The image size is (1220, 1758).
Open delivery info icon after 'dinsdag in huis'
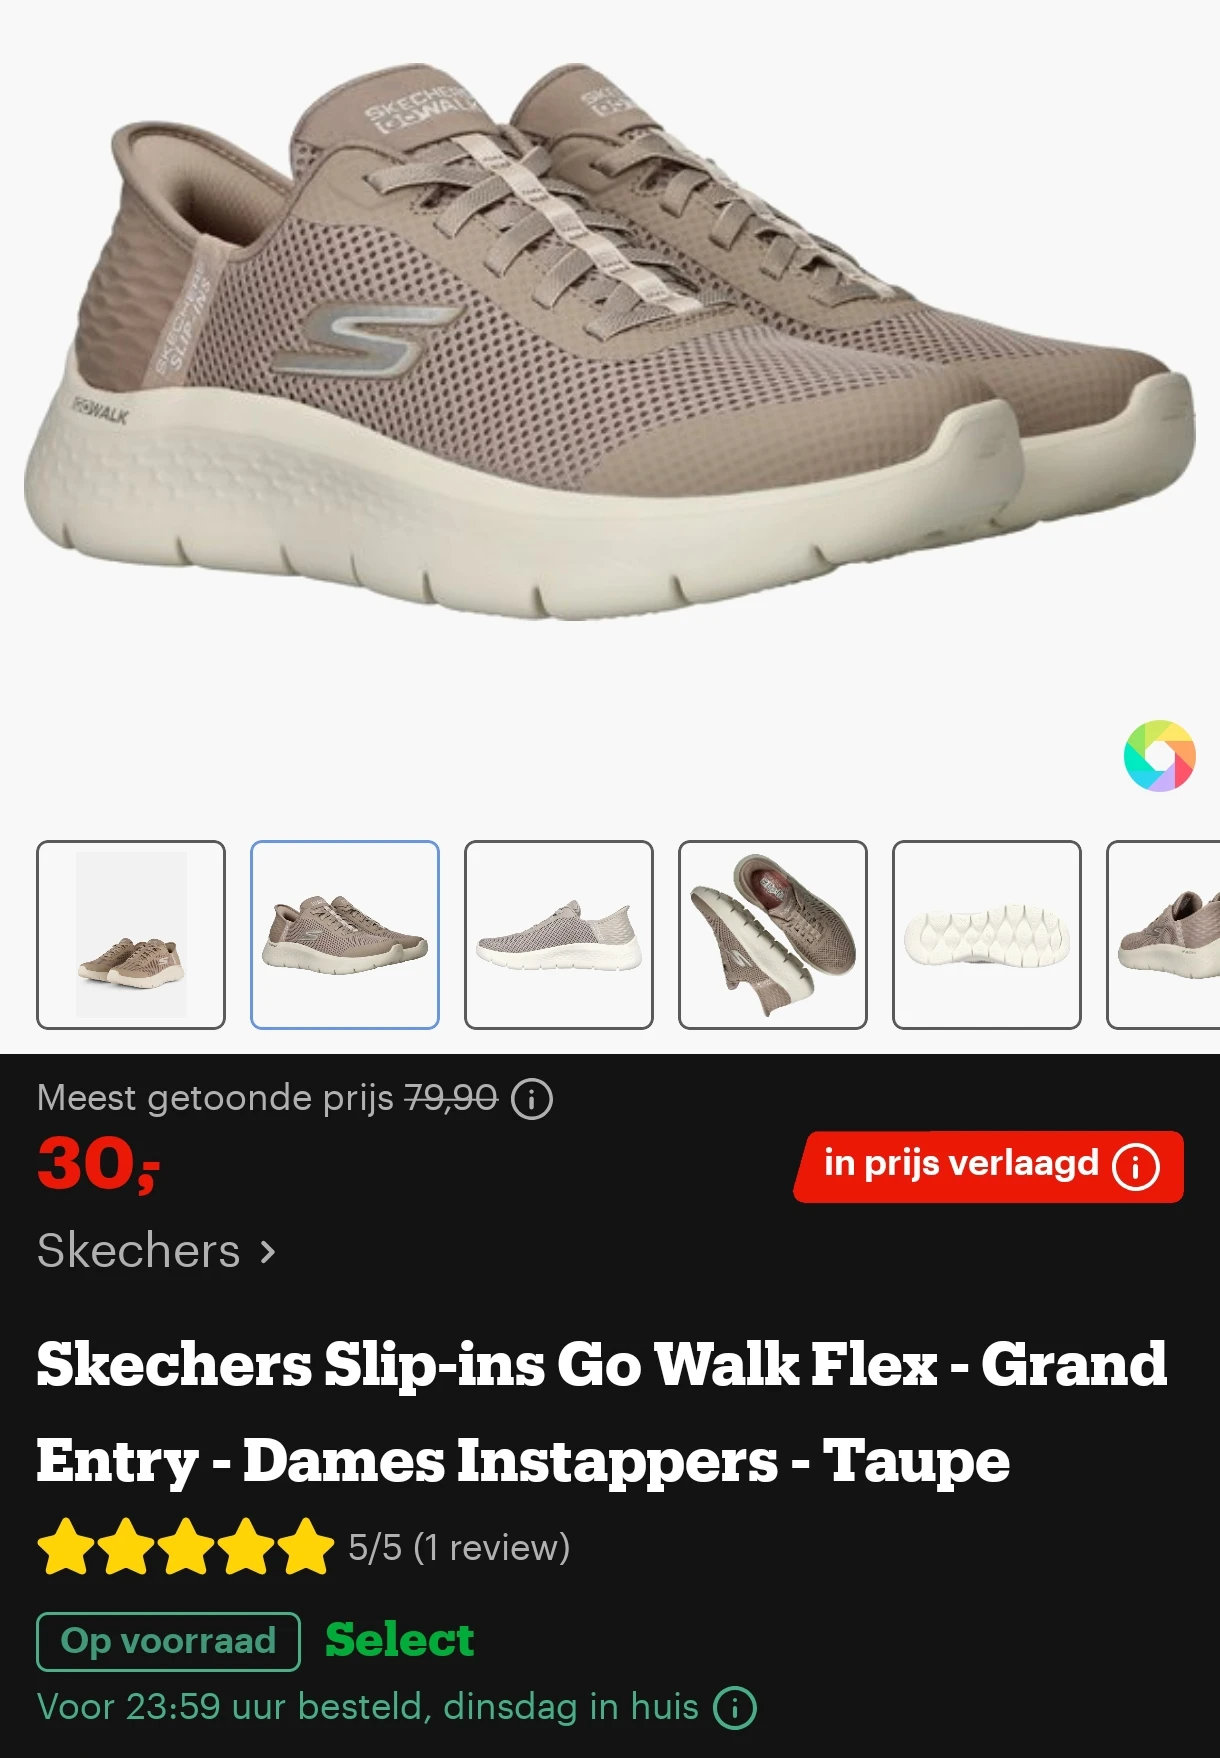coord(735,1707)
